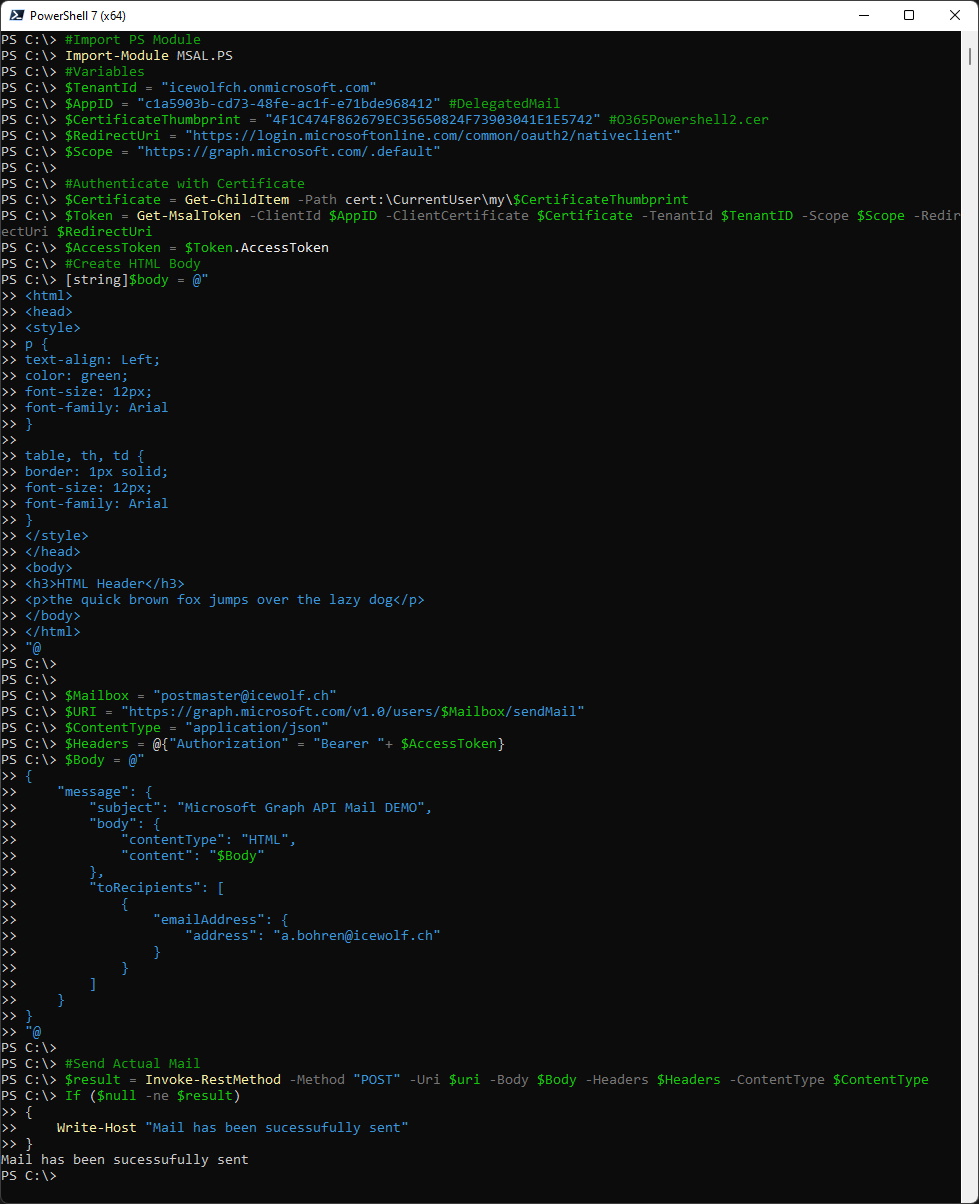Click the vertical scrollbar thumb

[x=971, y=58]
